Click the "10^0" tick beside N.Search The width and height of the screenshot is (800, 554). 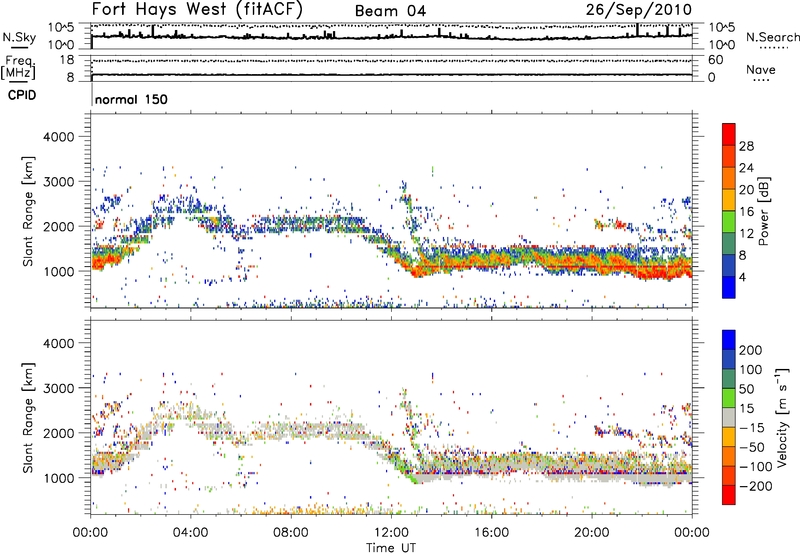[722, 45]
